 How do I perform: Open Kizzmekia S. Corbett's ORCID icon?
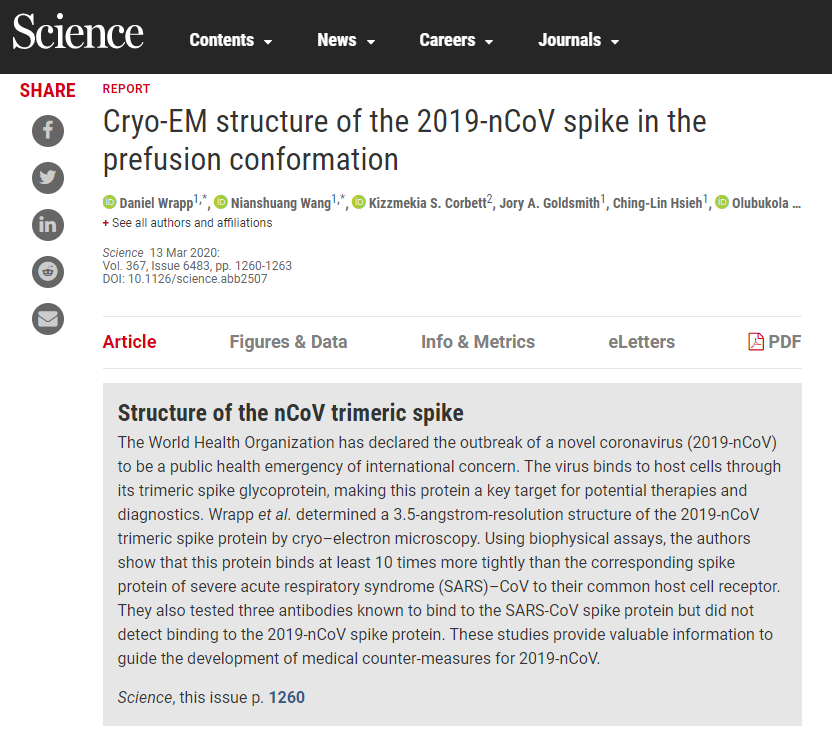click(359, 202)
